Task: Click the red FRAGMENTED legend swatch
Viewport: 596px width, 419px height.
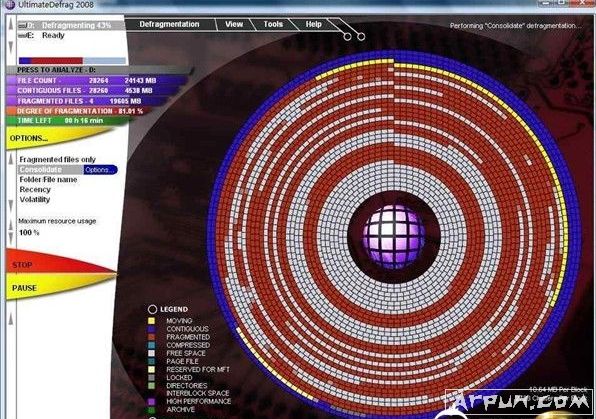Action: [x=151, y=337]
